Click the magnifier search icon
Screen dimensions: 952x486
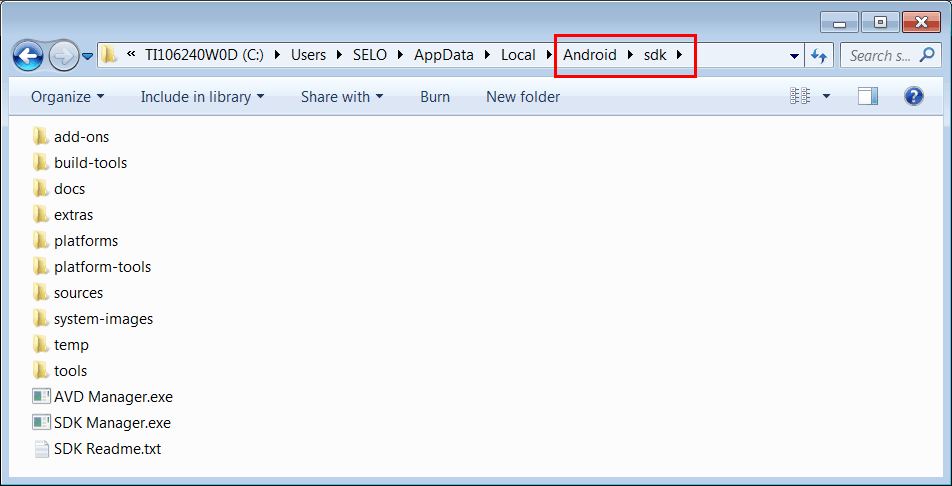point(927,55)
